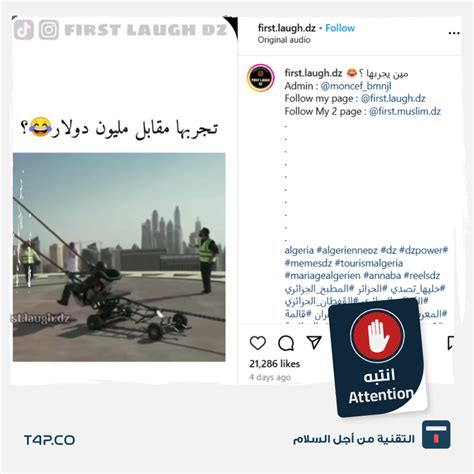Screen dimensions: 474x474
Task: Open comments via speech bubble icon
Action: pyautogui.click(x=286, y=343)
